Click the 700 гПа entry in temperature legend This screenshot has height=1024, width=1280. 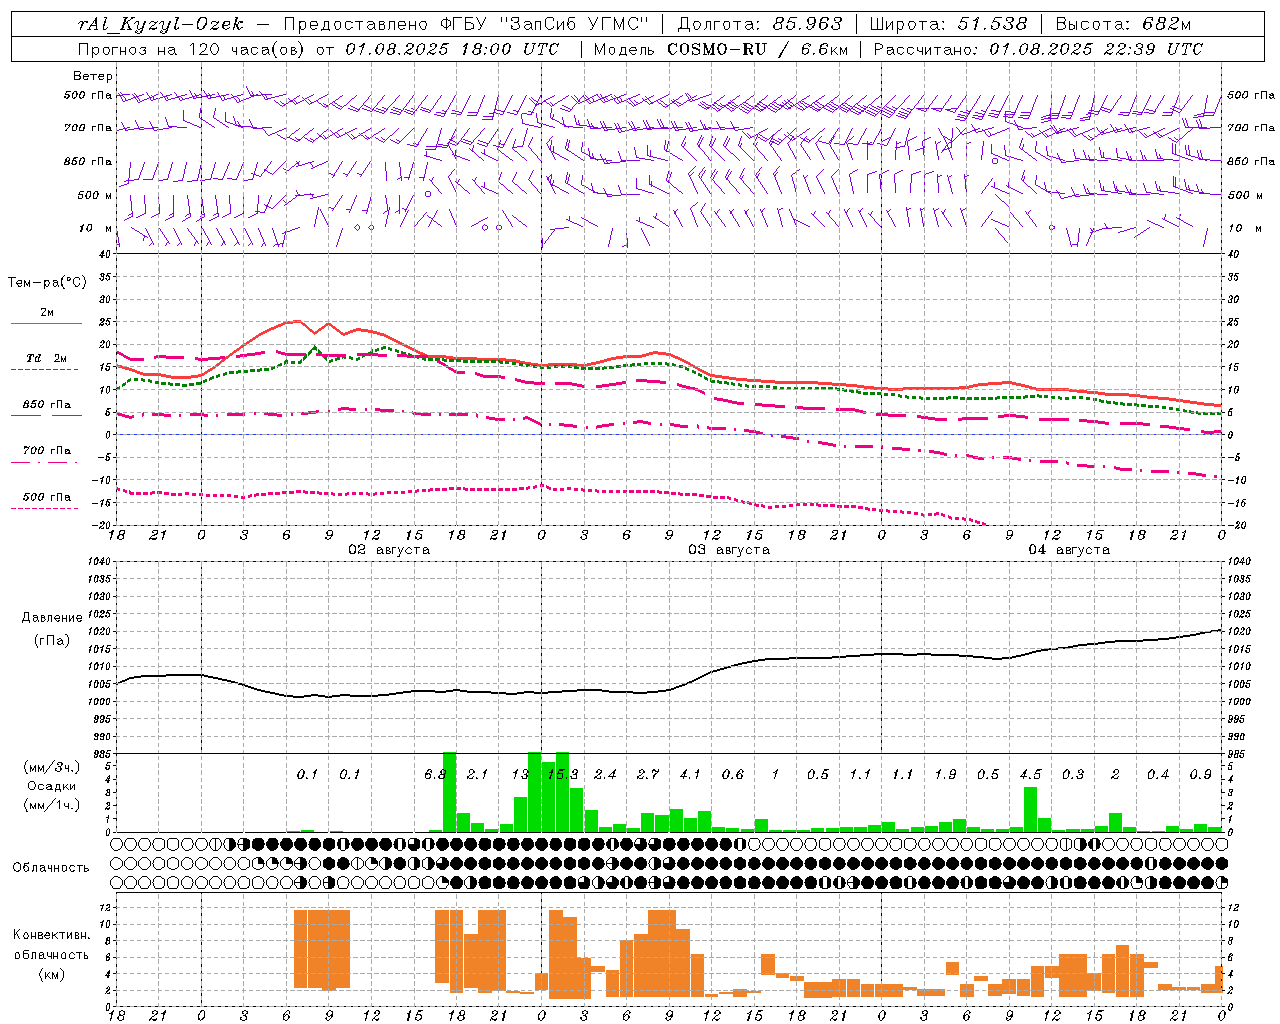pyautogui.click(x=47, y=451)
